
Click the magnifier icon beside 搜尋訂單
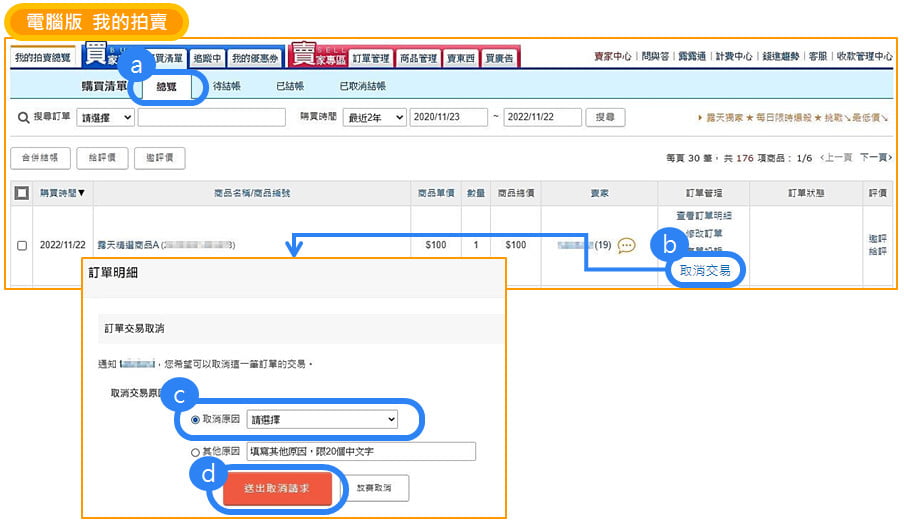tap(23, 118)
